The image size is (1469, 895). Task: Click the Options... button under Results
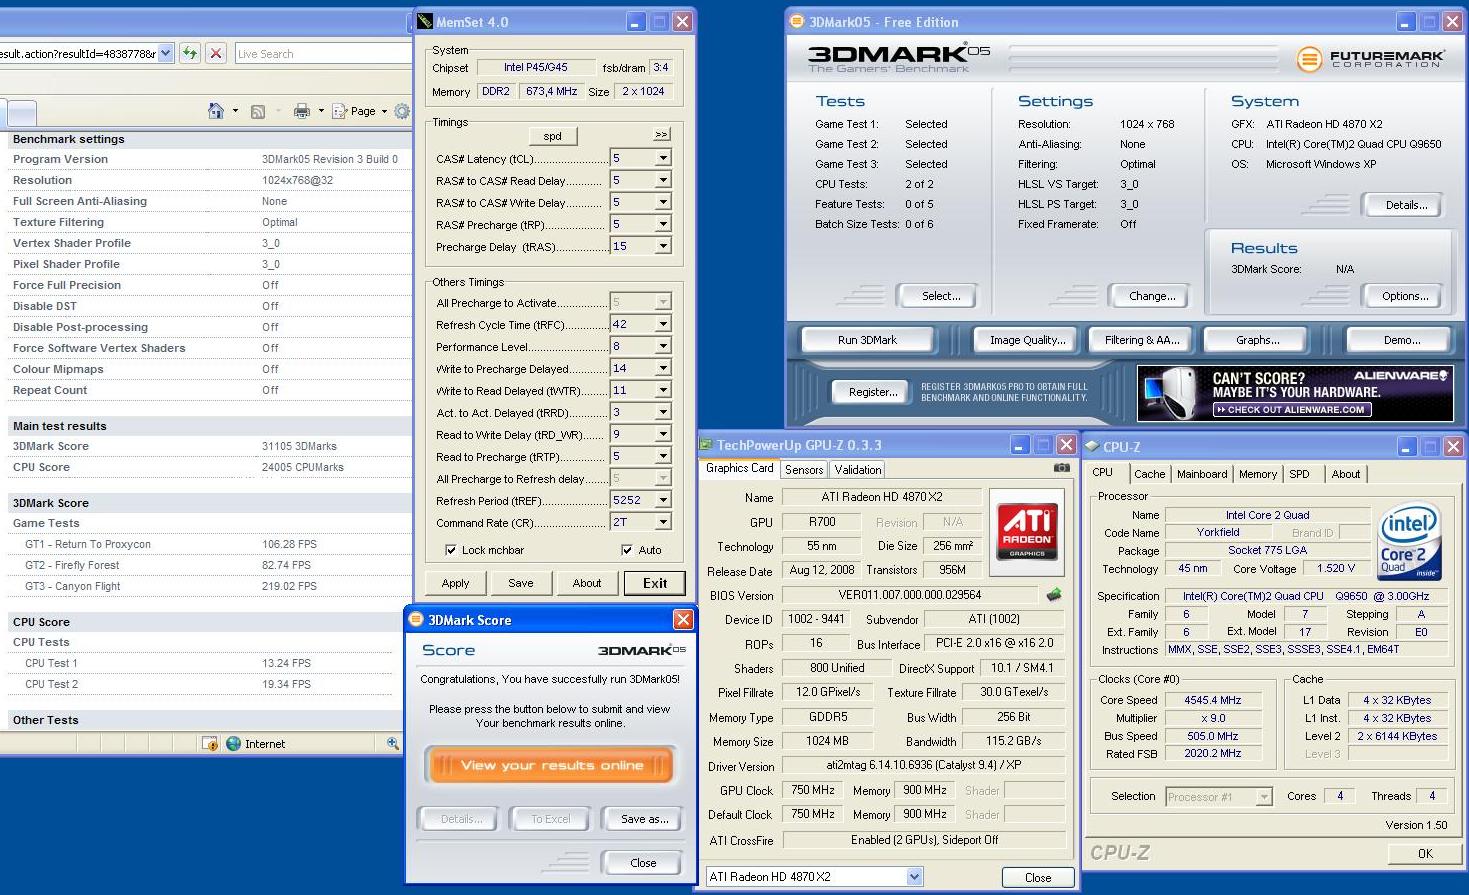pyautogui.click(x=1404, y=296)
